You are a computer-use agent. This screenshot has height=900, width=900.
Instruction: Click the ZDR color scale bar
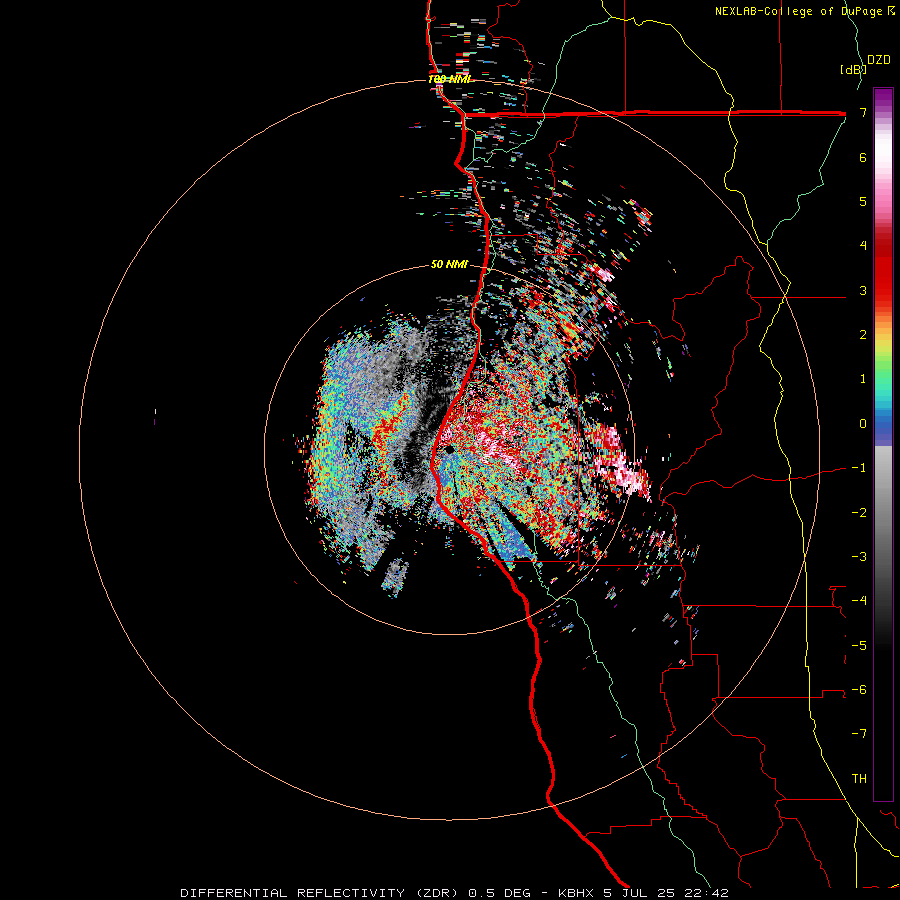click(883, 444)
